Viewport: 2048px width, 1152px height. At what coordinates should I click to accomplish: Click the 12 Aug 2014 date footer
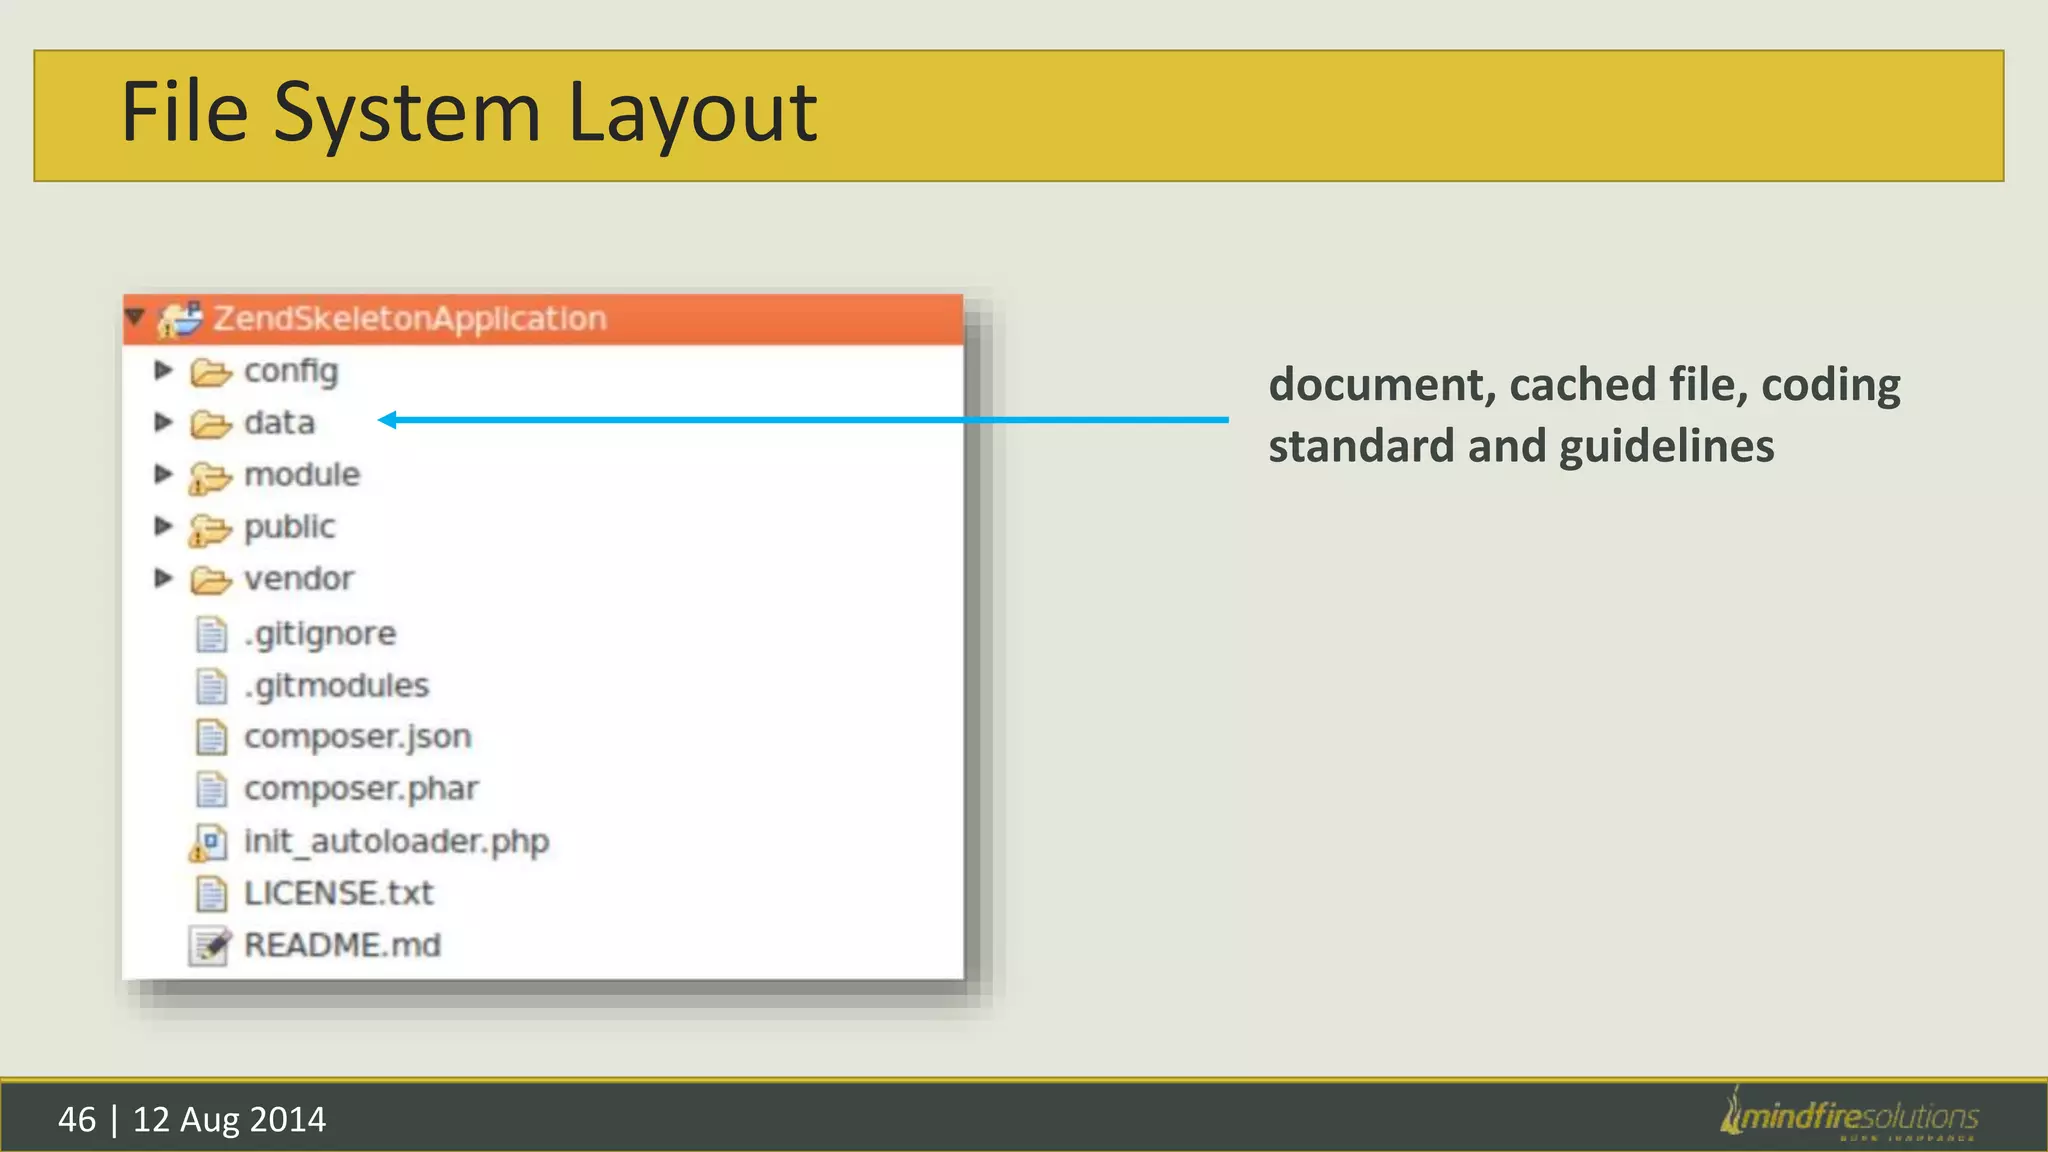[229, 1119]
